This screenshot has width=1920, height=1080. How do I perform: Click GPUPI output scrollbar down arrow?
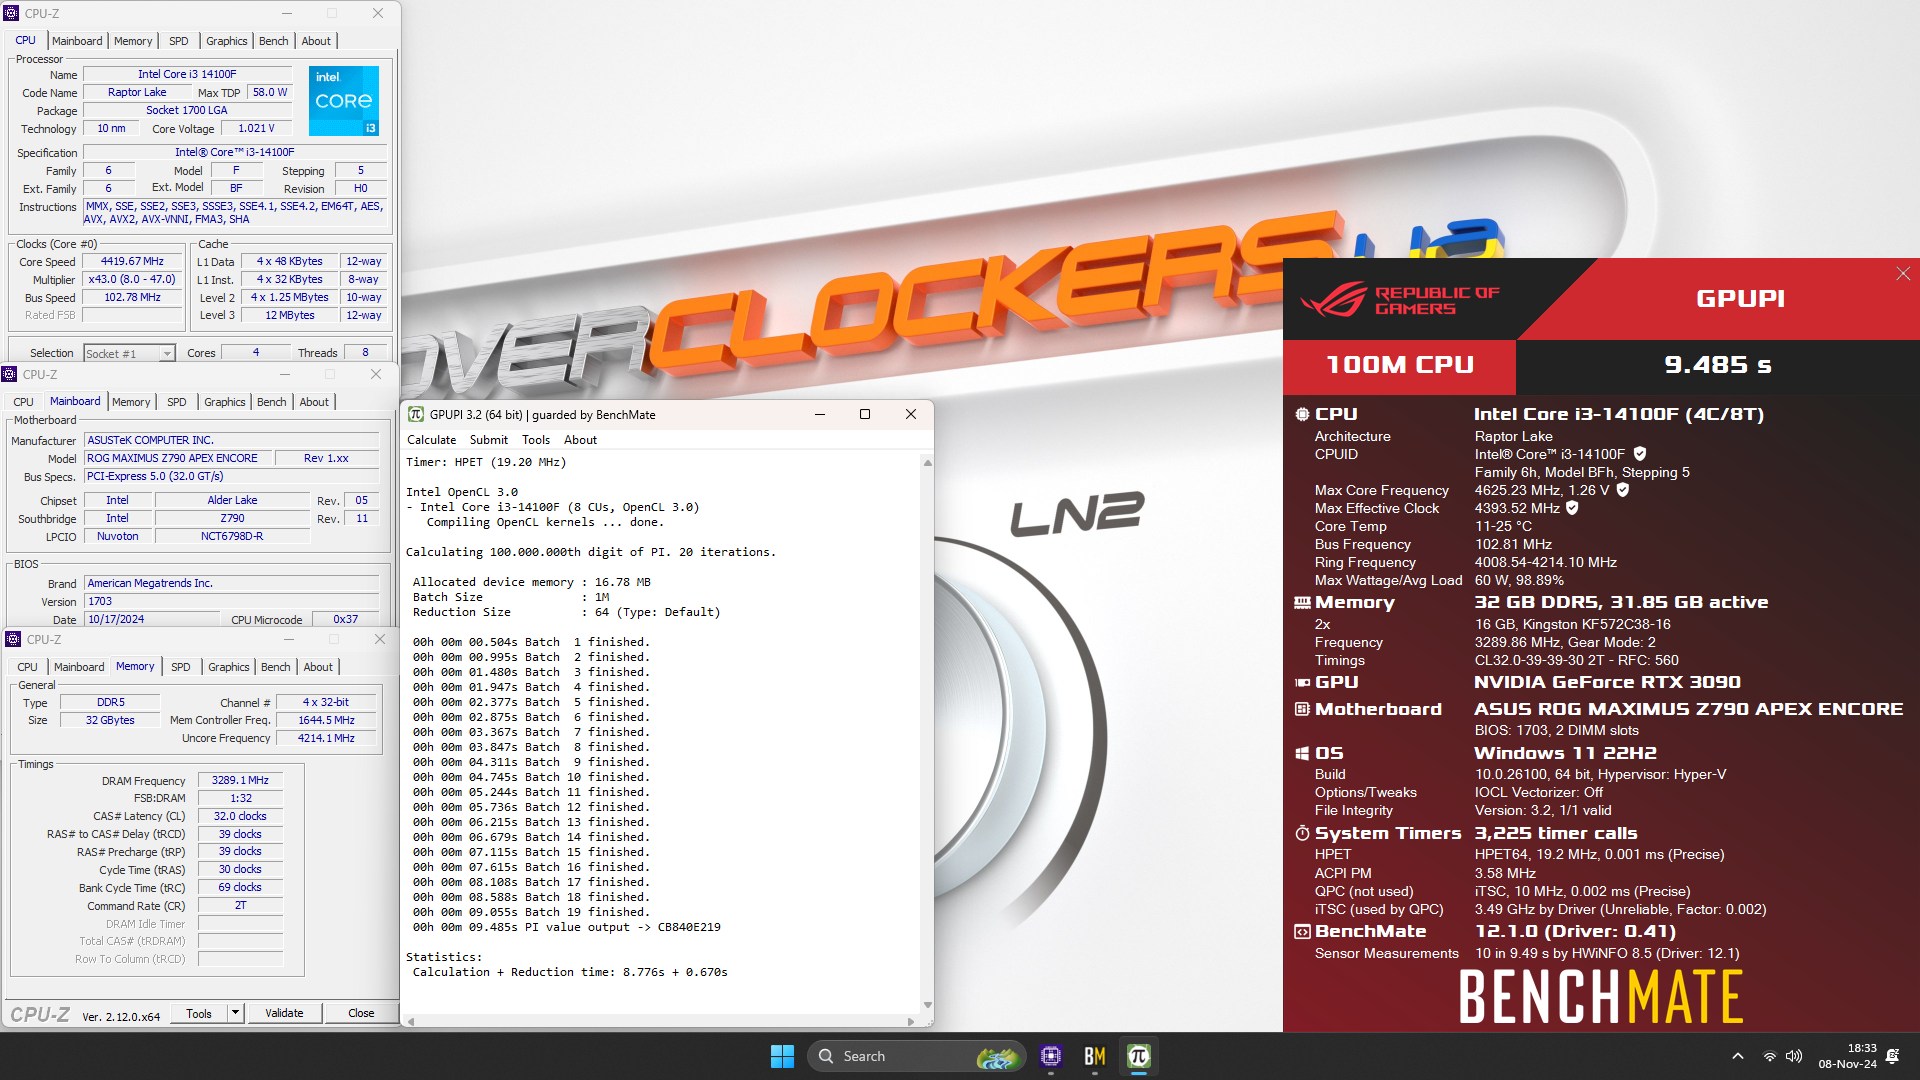click(x=927, y=1005)
